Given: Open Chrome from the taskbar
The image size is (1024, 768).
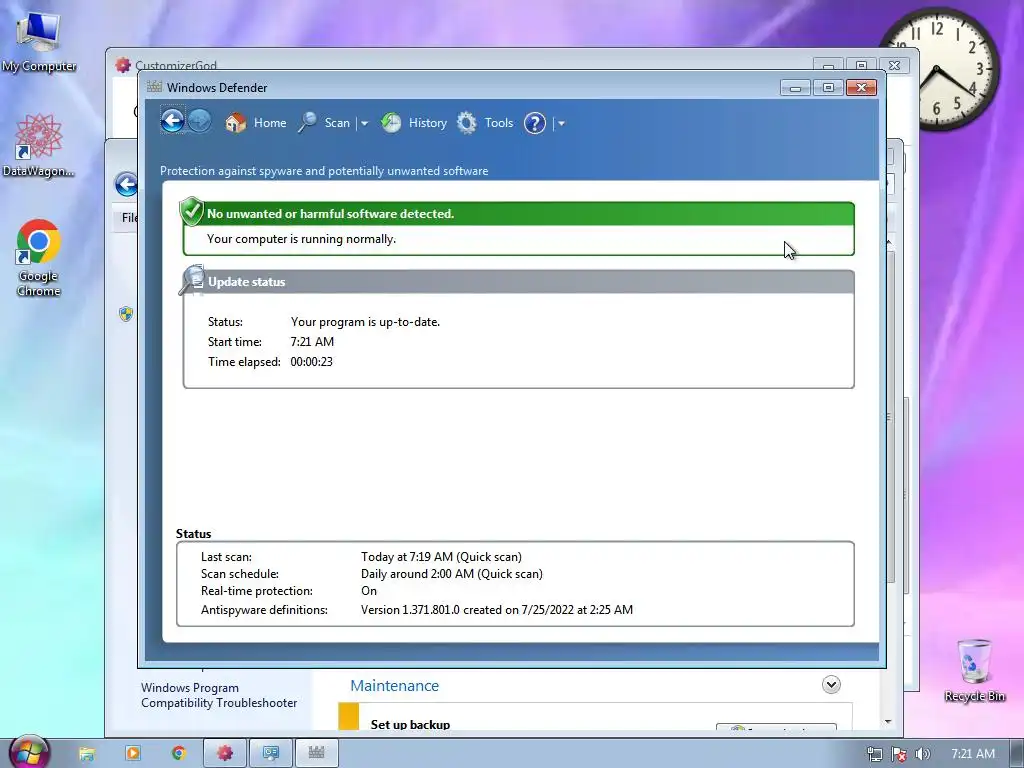Looking at the screenshot, I should pos(178,753).
